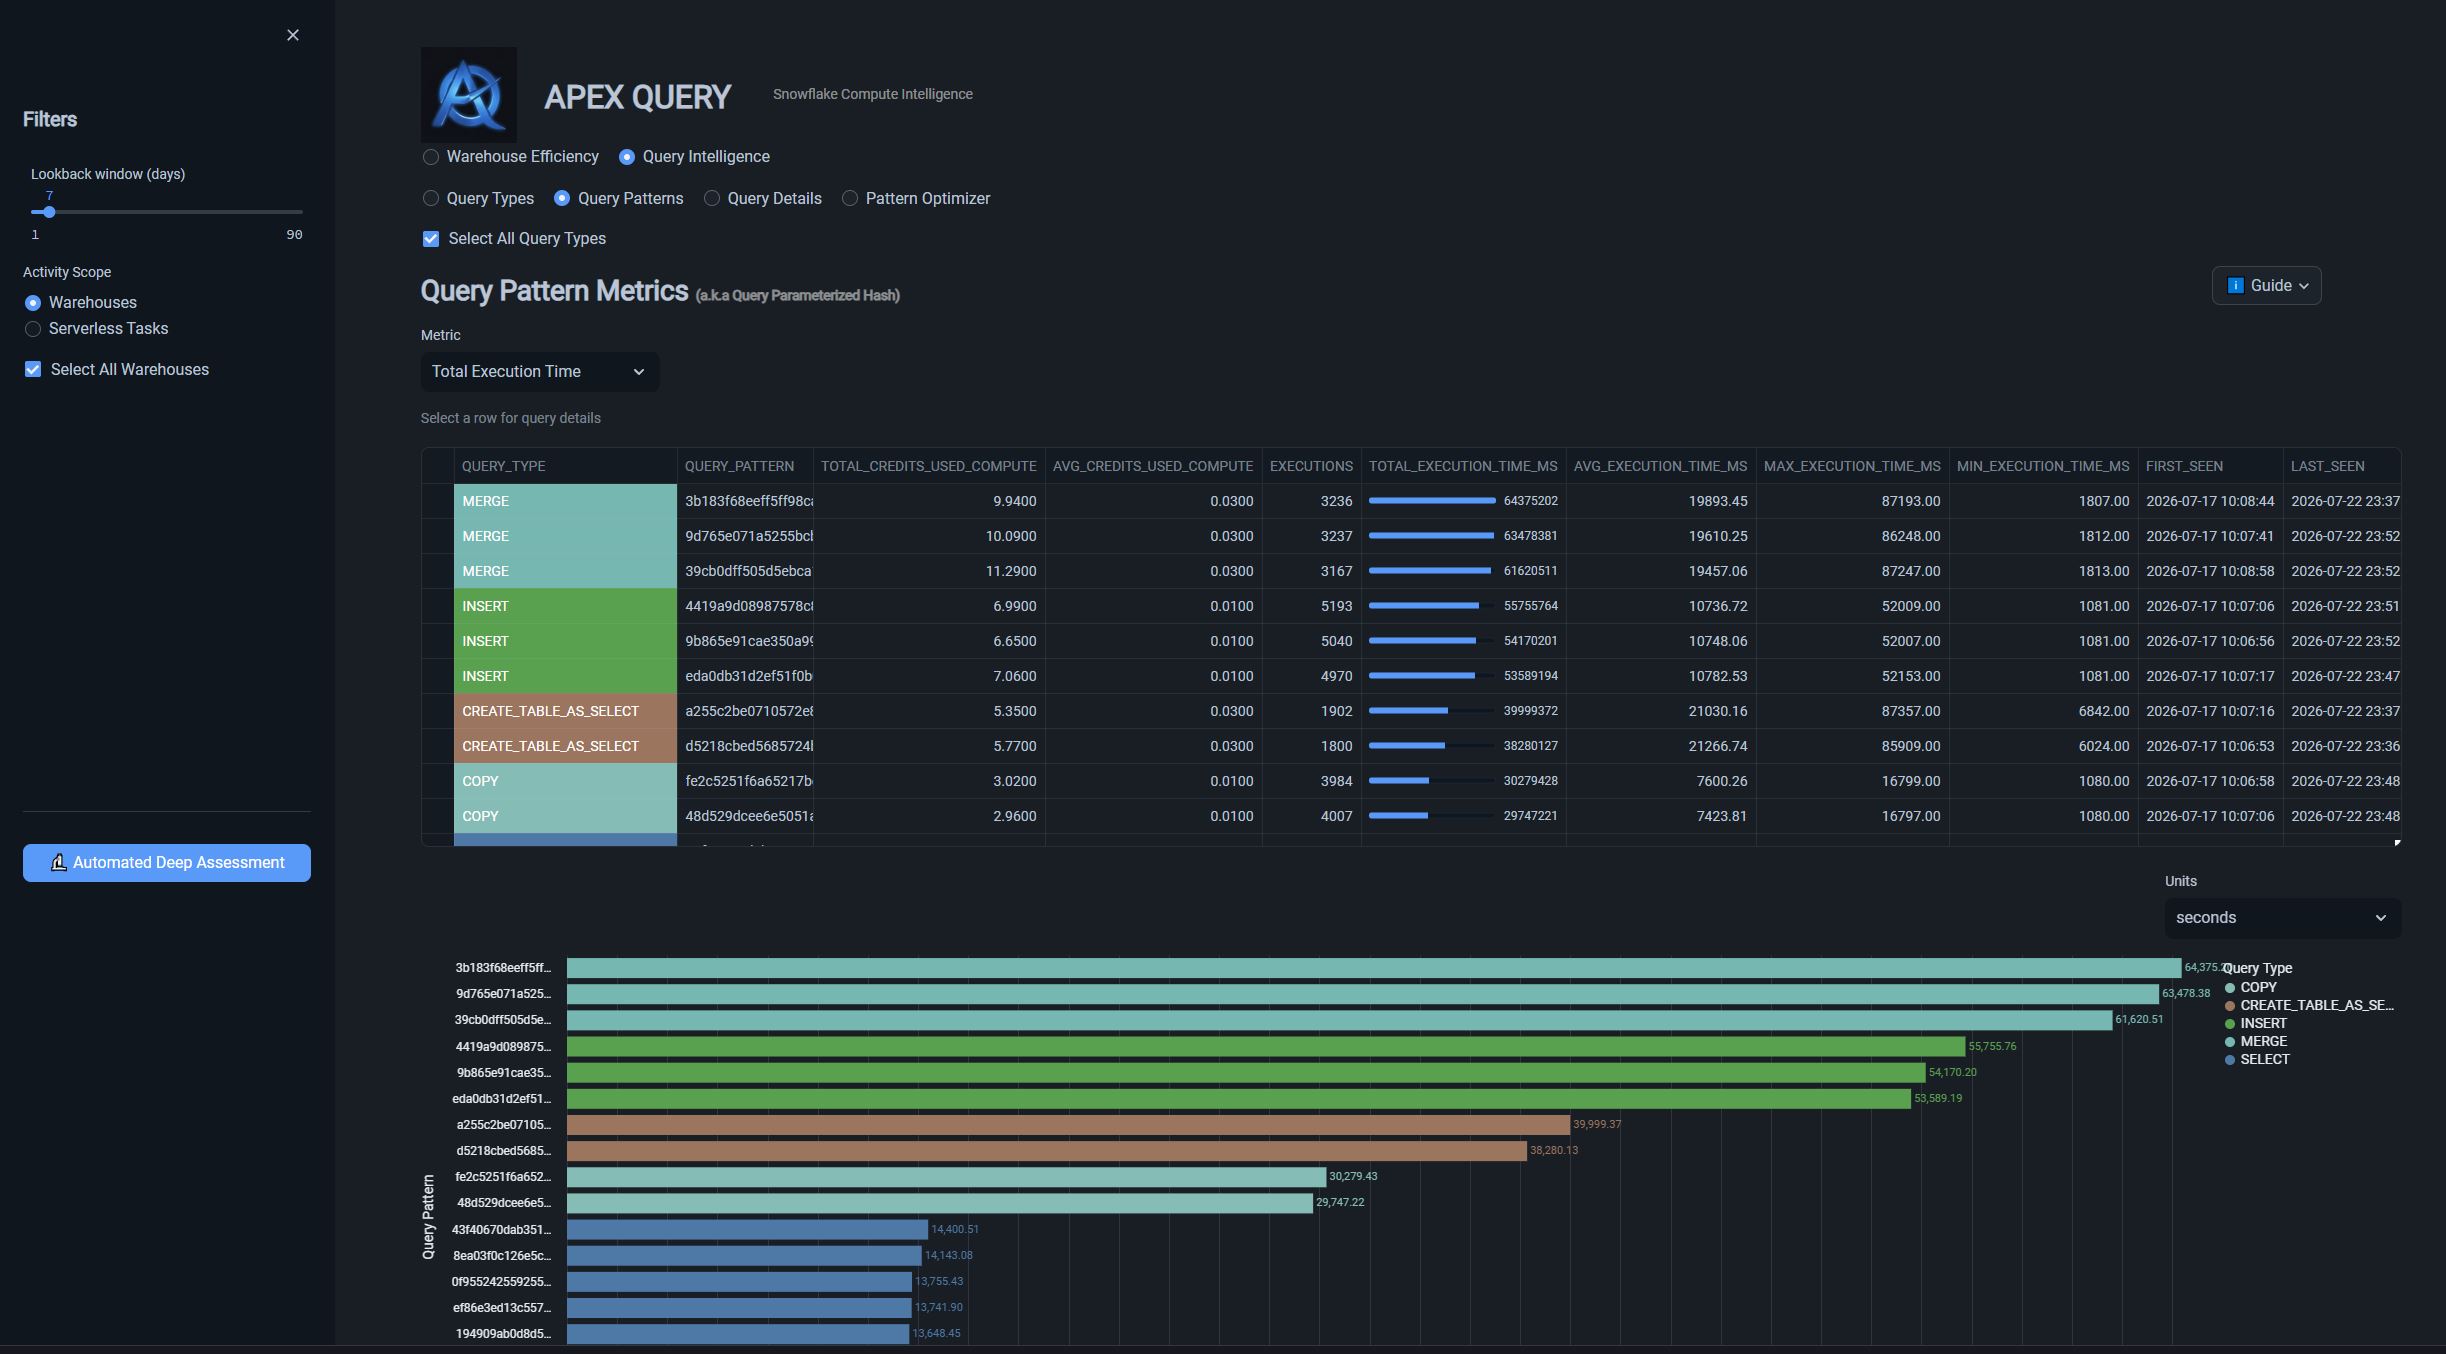Click the Apex Query logo image
Viewport: 2446px width, 1354px height.
469,94
